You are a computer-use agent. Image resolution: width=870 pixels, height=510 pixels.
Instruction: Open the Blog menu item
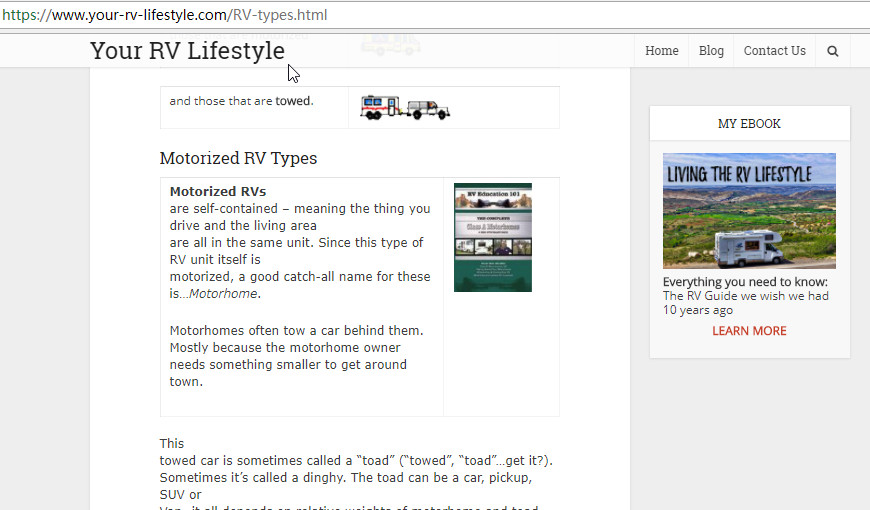(711, 51)
